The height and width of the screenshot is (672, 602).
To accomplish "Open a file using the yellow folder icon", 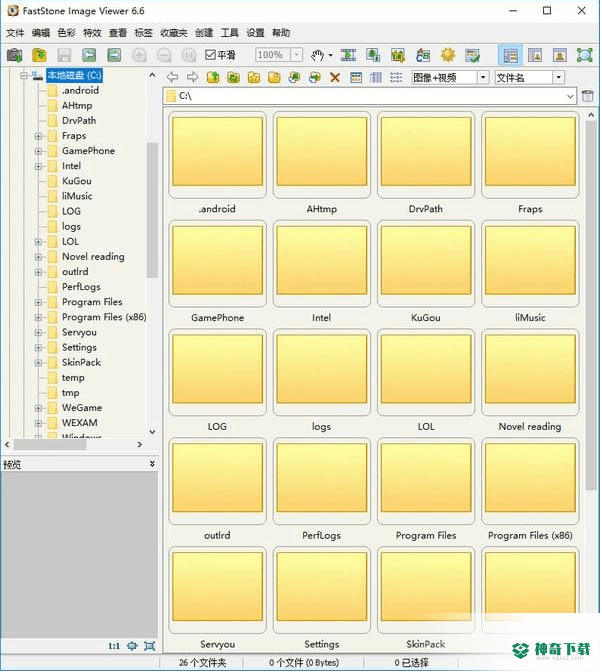I will [x=39, y=55].
